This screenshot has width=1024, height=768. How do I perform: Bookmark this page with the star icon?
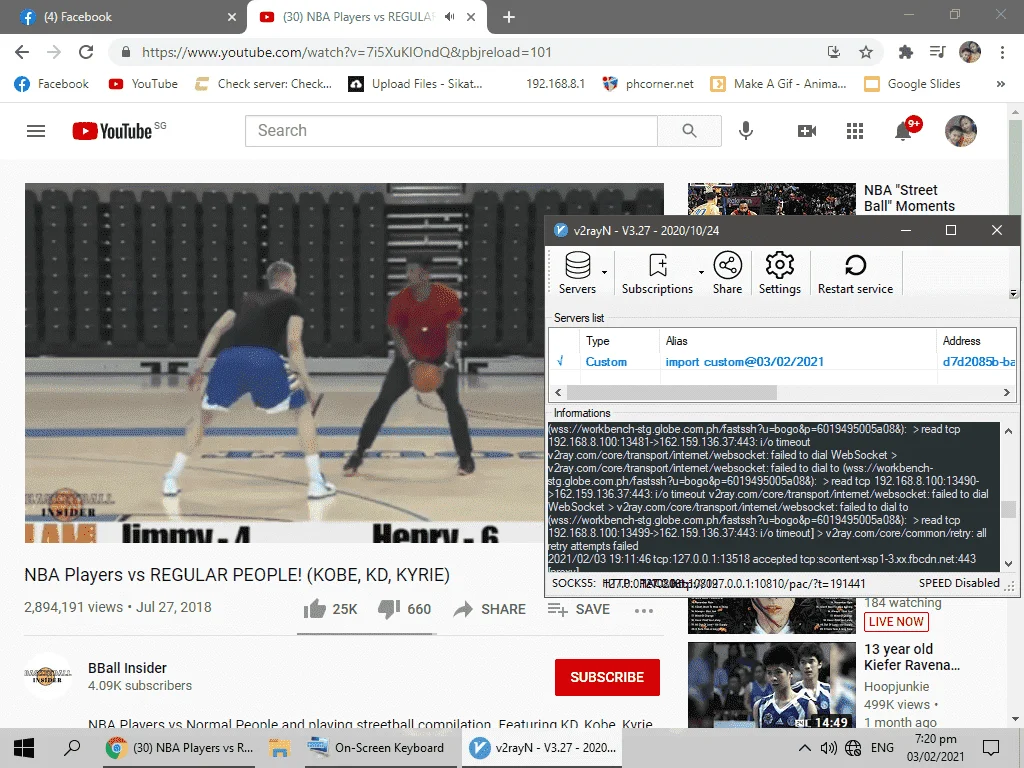pyautogui.click(x=865, y=52)
